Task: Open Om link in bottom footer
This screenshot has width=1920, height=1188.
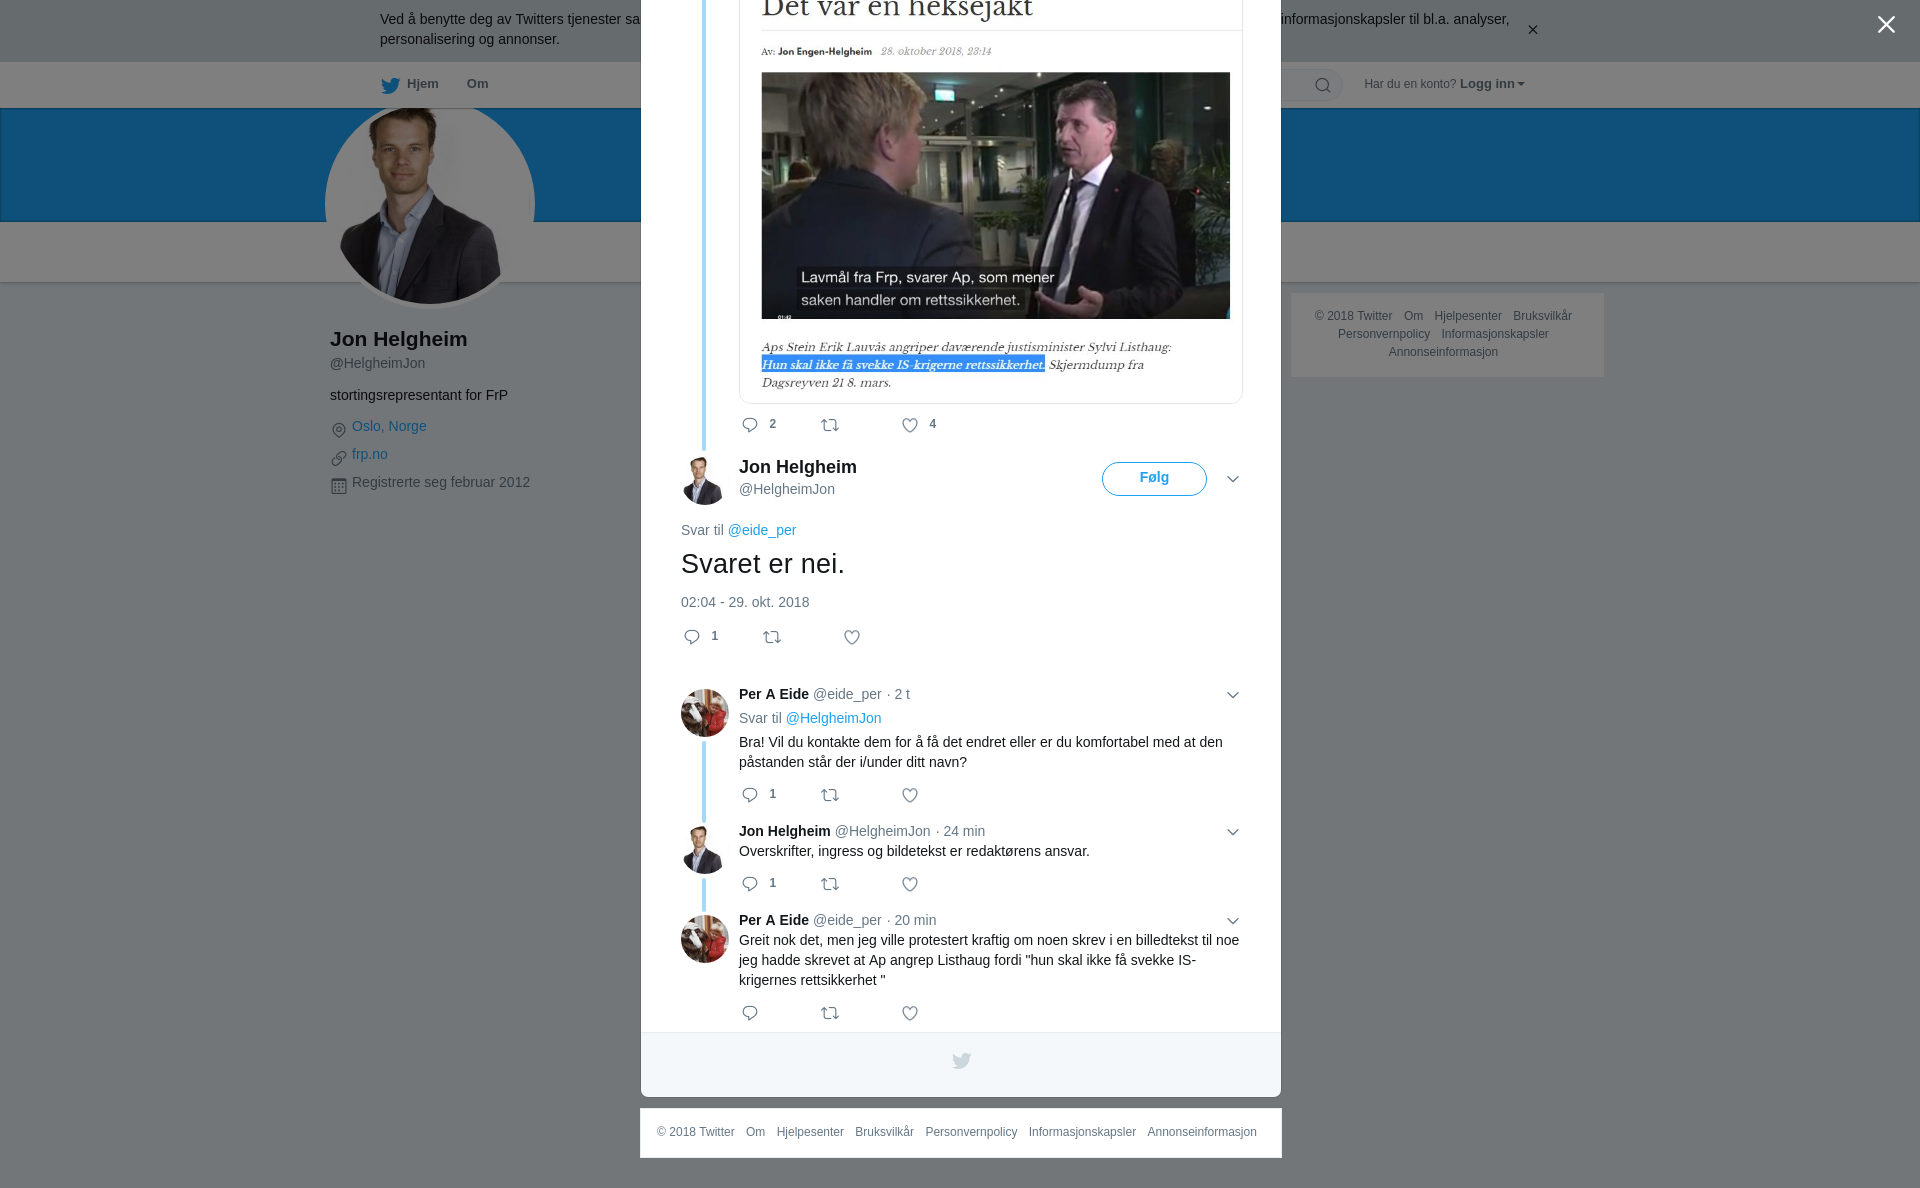Action: 755,1132
